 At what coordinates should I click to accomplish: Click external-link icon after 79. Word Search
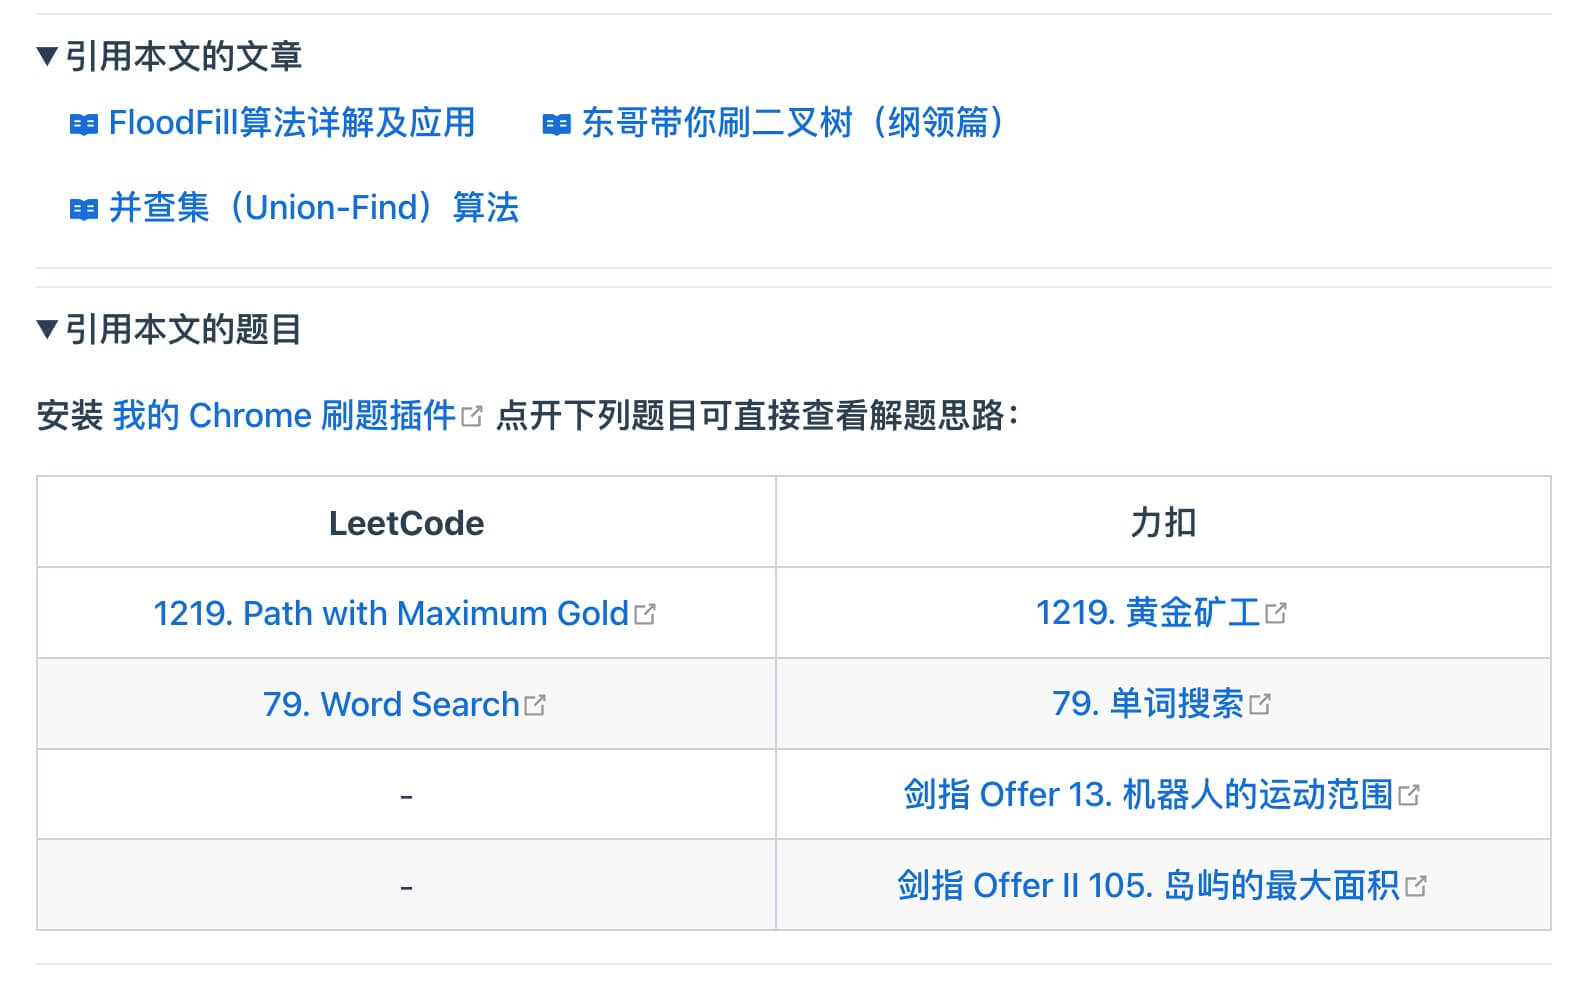click(535, 705)
